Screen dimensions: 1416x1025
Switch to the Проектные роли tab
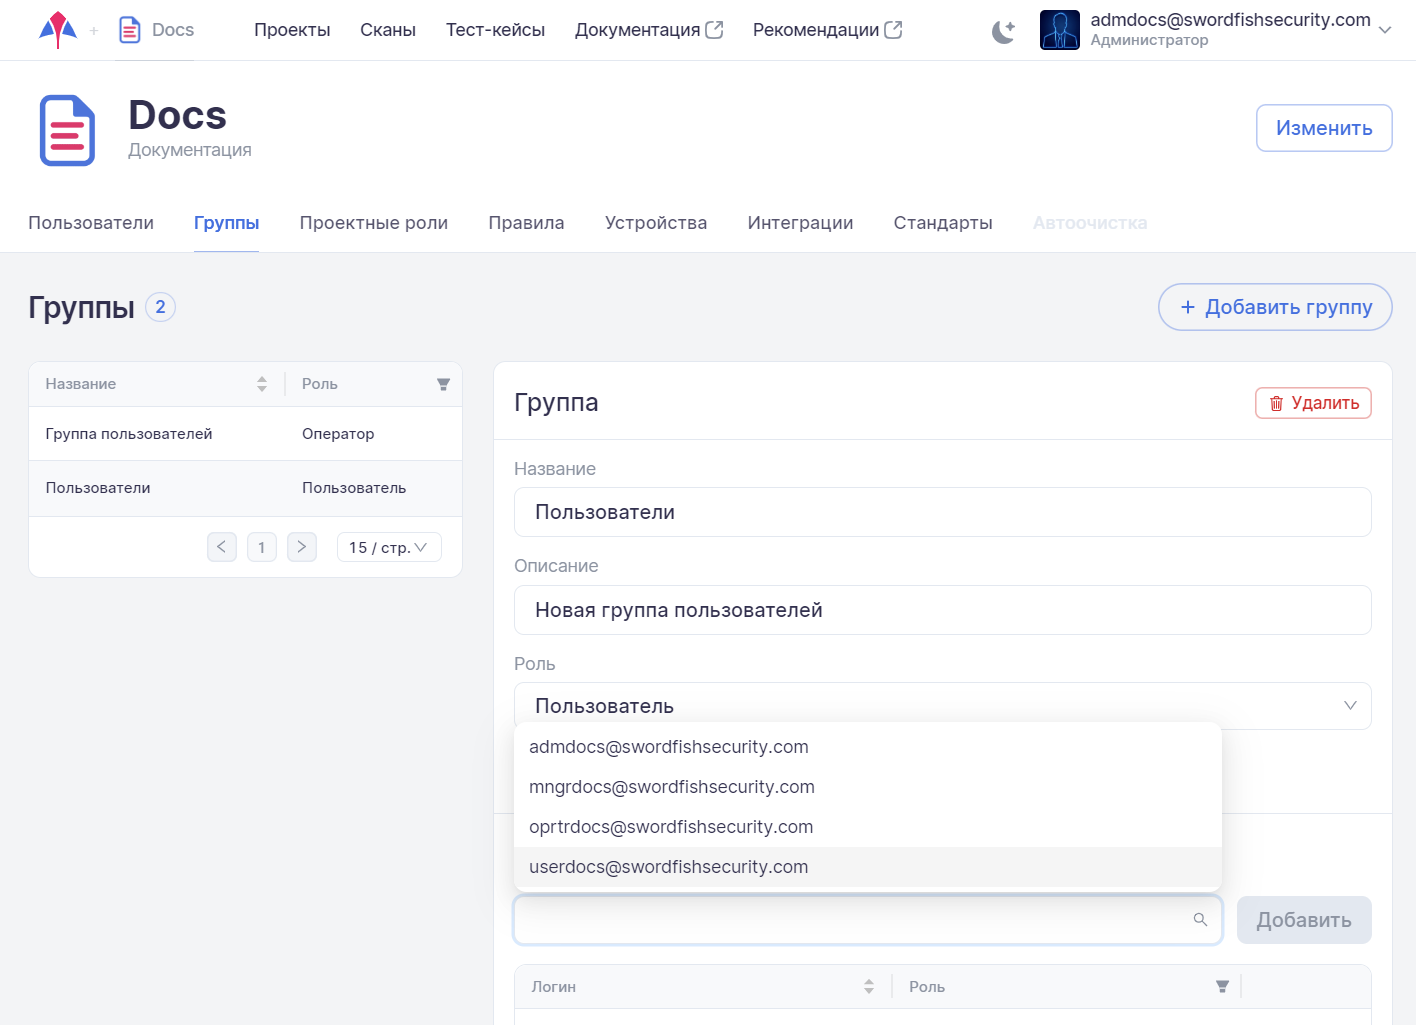coord(373,223)
